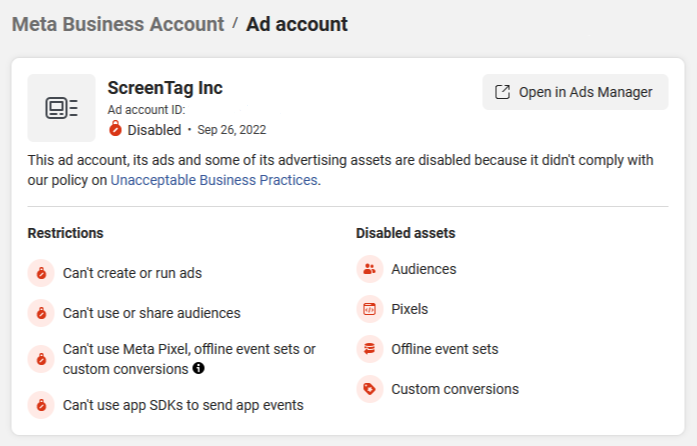This screenshot has height=446, width=697.
Task: Click the ScreenTag Inc ad account thumbnail icon
Action: coord(61,108)
